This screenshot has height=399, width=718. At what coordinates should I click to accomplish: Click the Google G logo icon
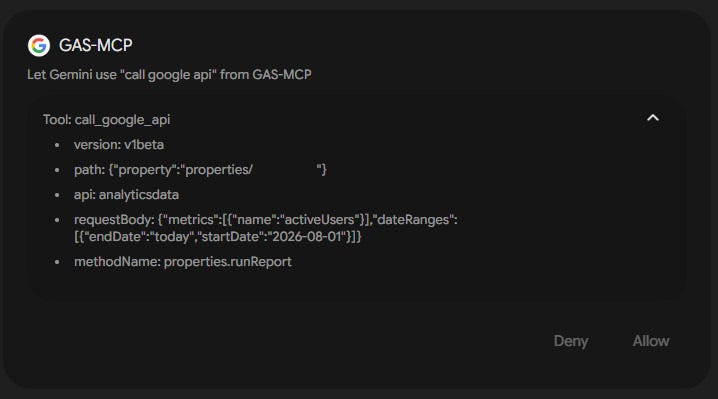39,45
